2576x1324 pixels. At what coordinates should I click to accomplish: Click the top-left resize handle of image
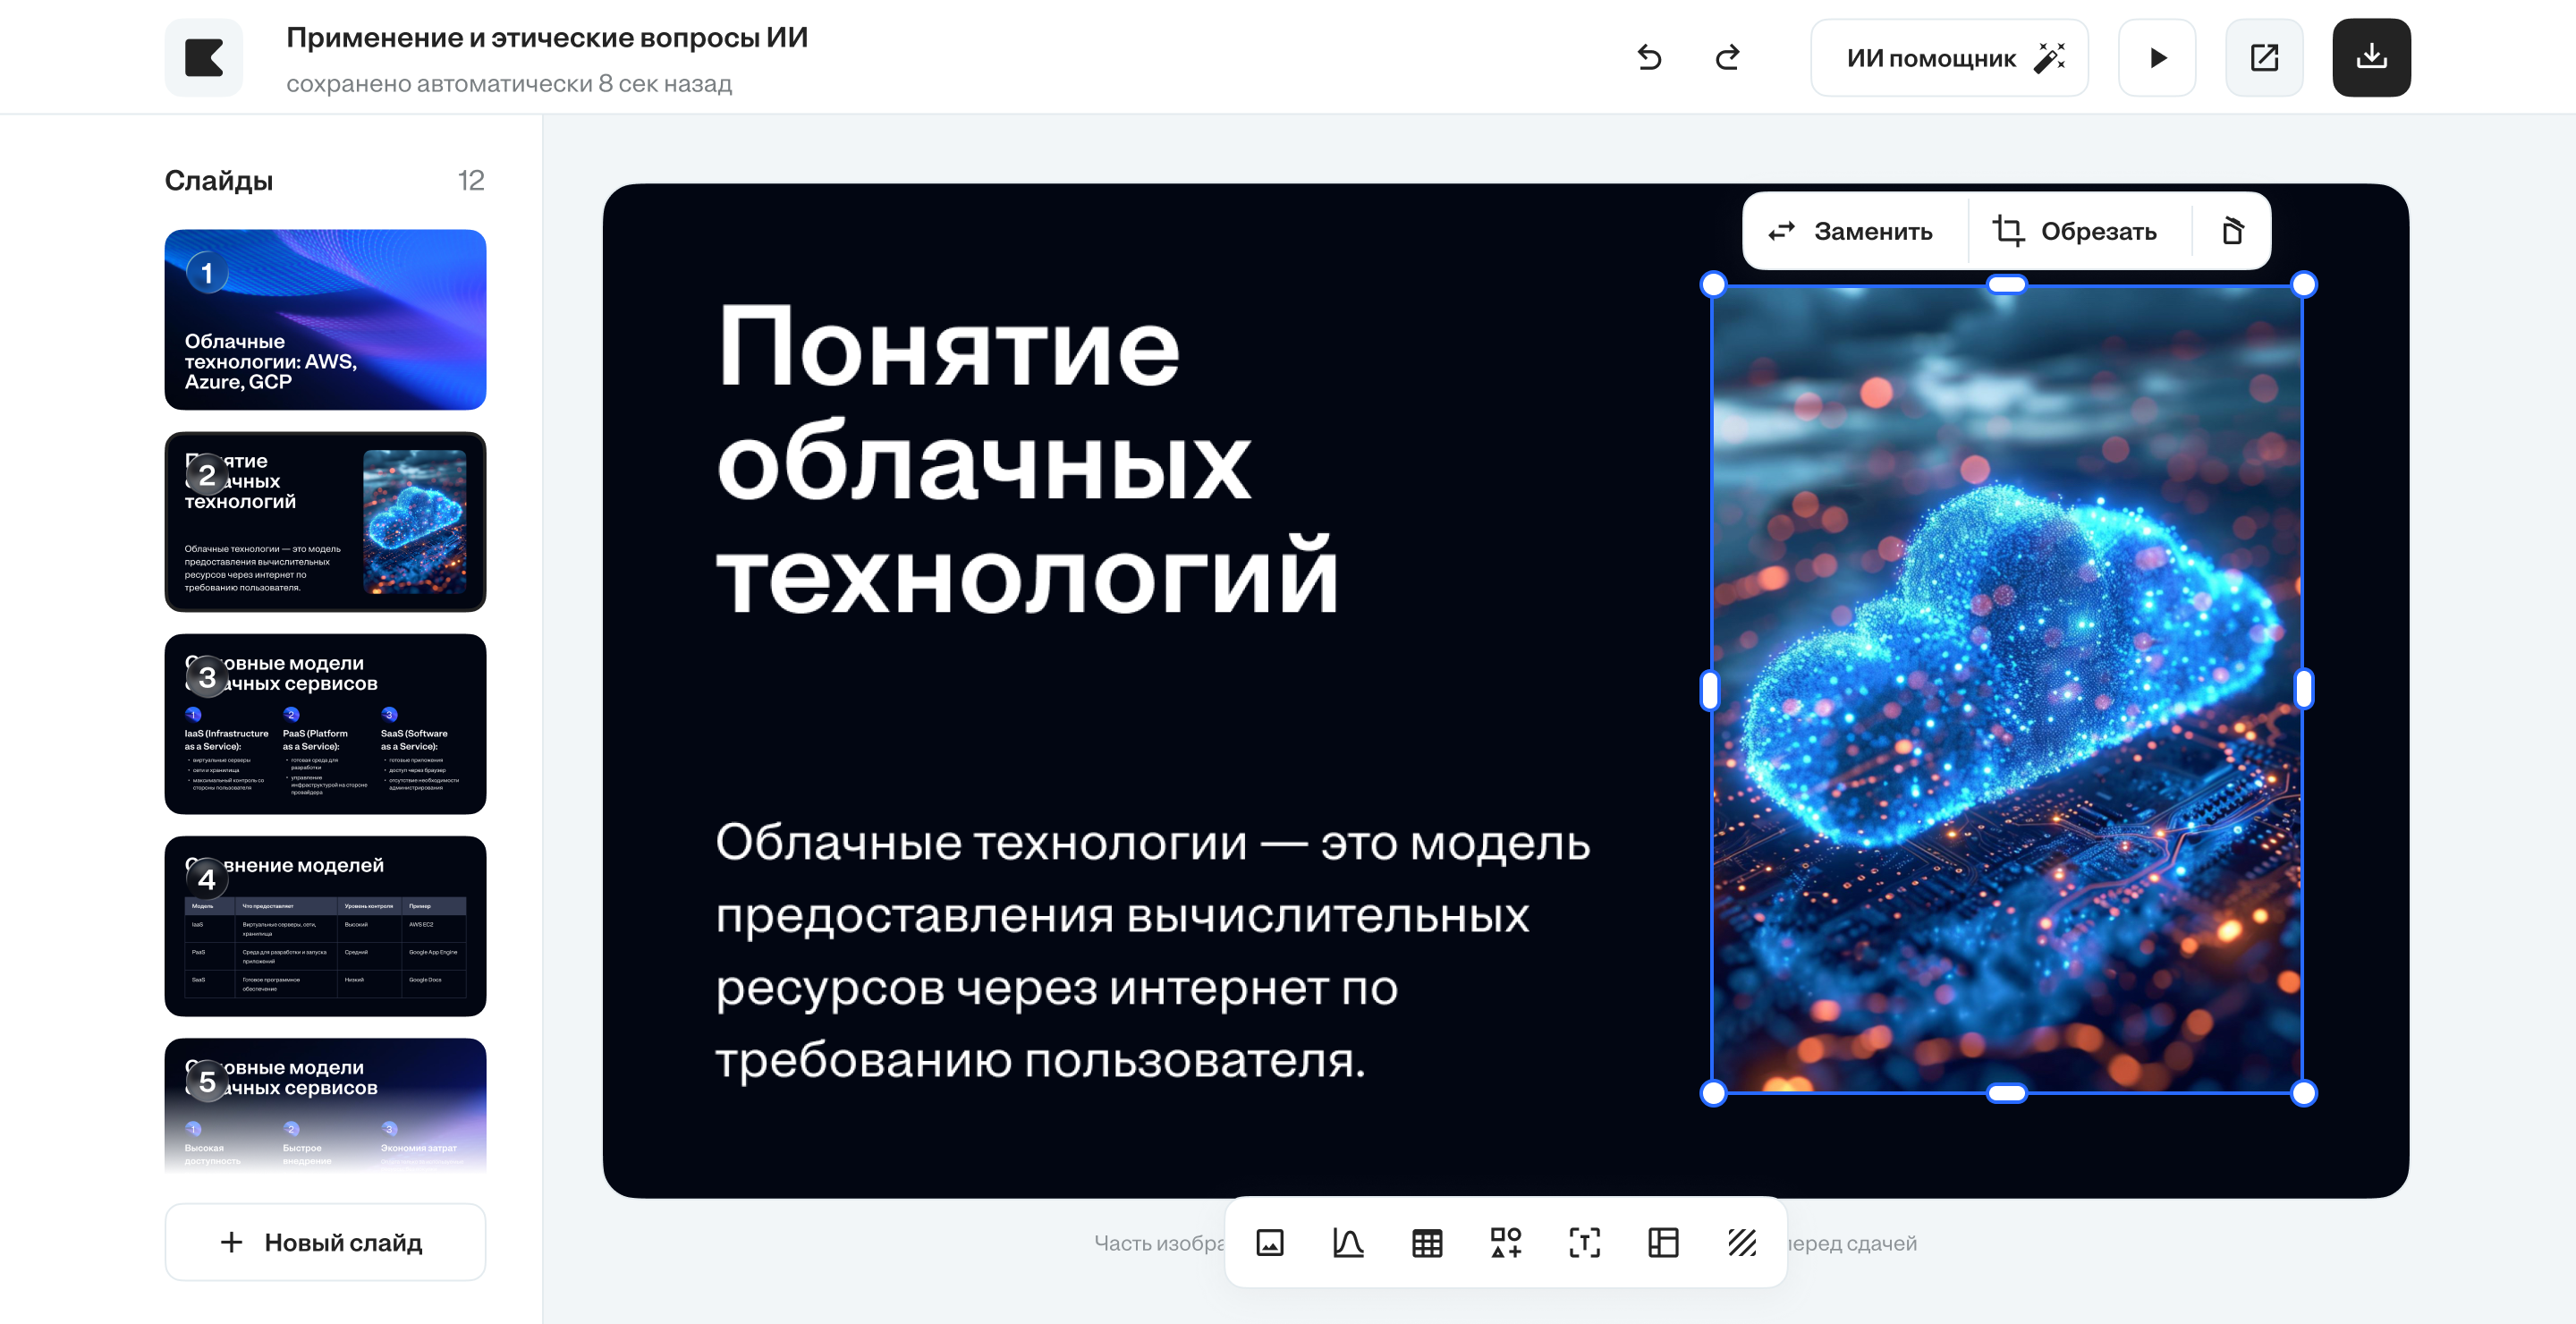pyautogui.click(x=1713, y=285)
